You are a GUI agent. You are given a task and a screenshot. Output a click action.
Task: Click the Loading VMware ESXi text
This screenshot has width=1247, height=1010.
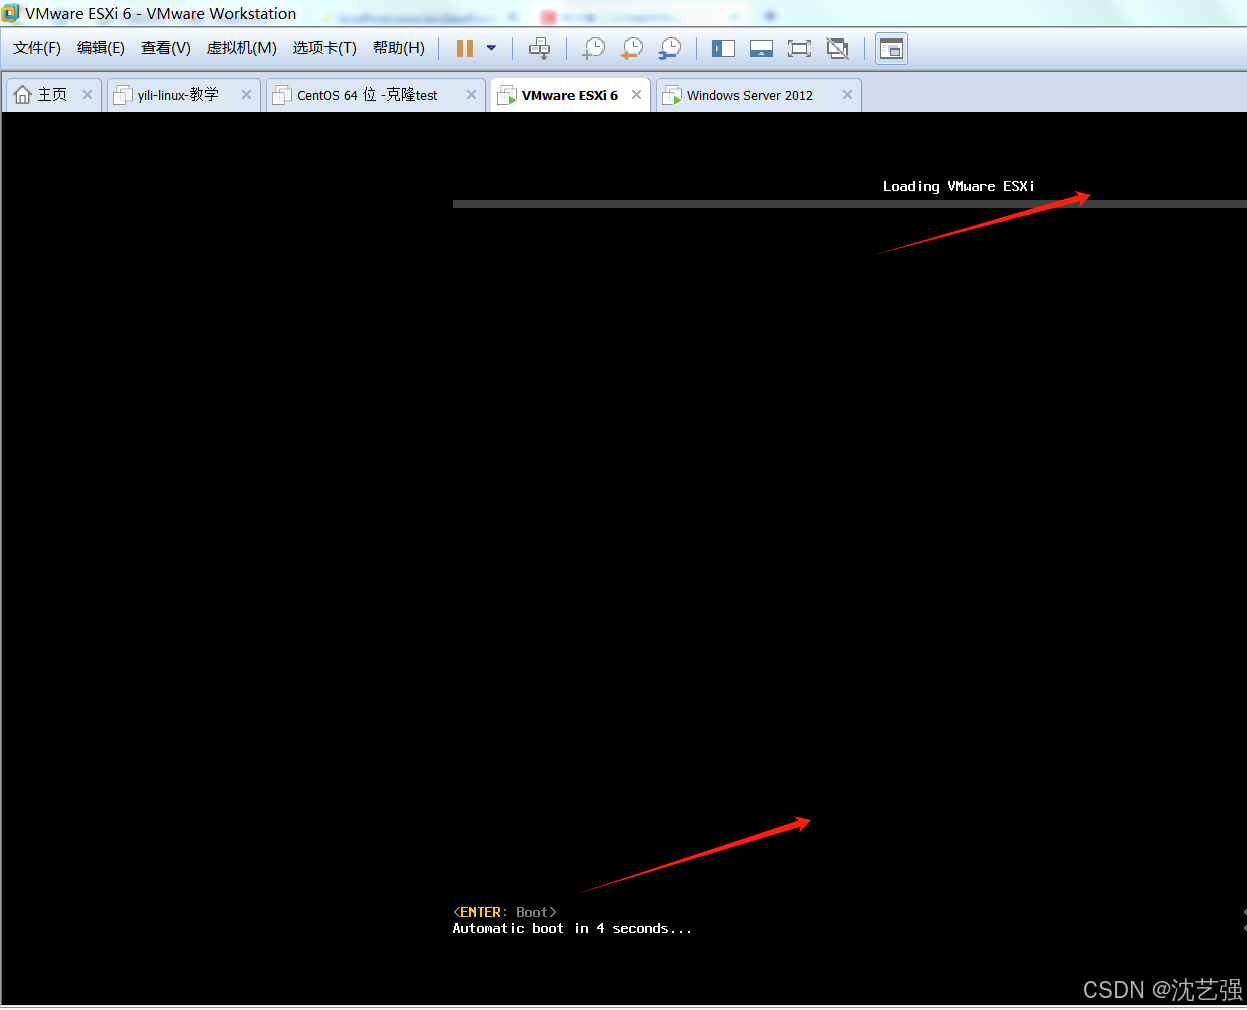(x=958, y=186)
